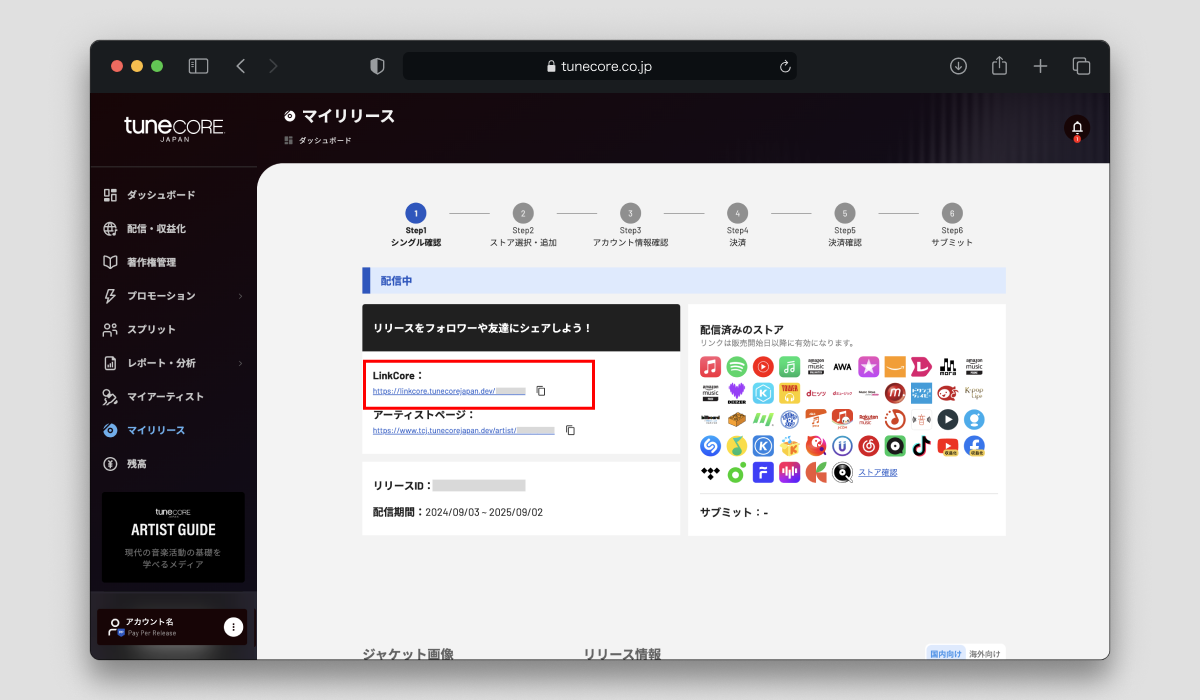Open the pink L arrow store icon
The image size is (1200, 700).
(921, 367)
